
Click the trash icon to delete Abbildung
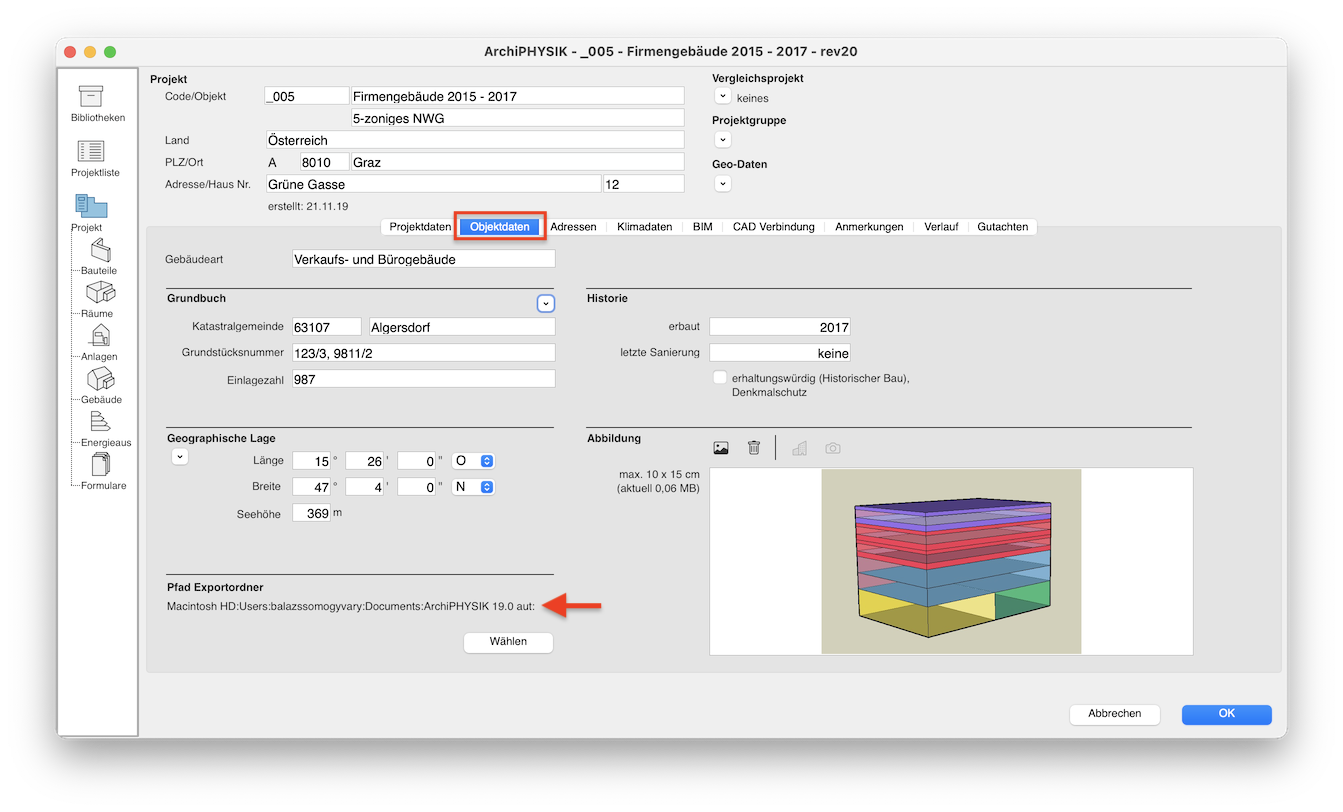pyautogui.click(x=754, y=448)
